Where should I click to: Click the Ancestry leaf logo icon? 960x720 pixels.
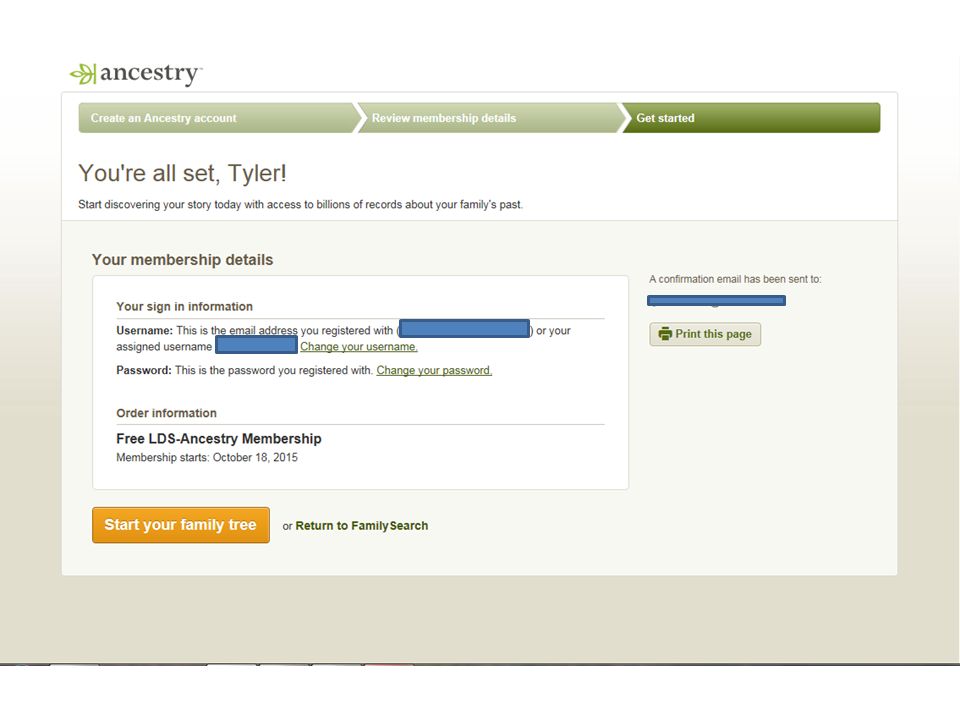coord(83,74)
